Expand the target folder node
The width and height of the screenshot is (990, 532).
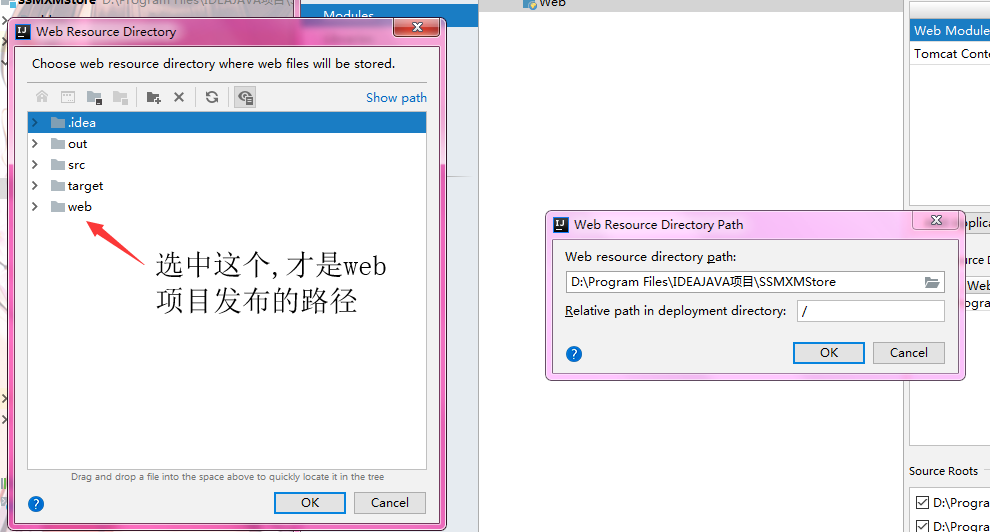[x=35, y=186]
